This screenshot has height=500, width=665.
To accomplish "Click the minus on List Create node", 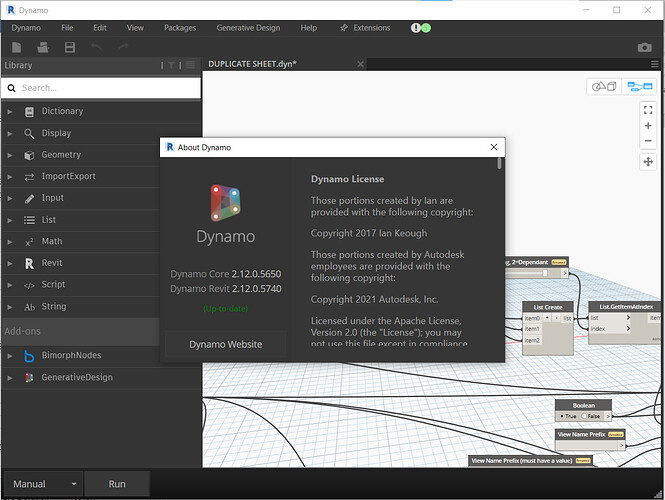I will click(x=556, y=318).
